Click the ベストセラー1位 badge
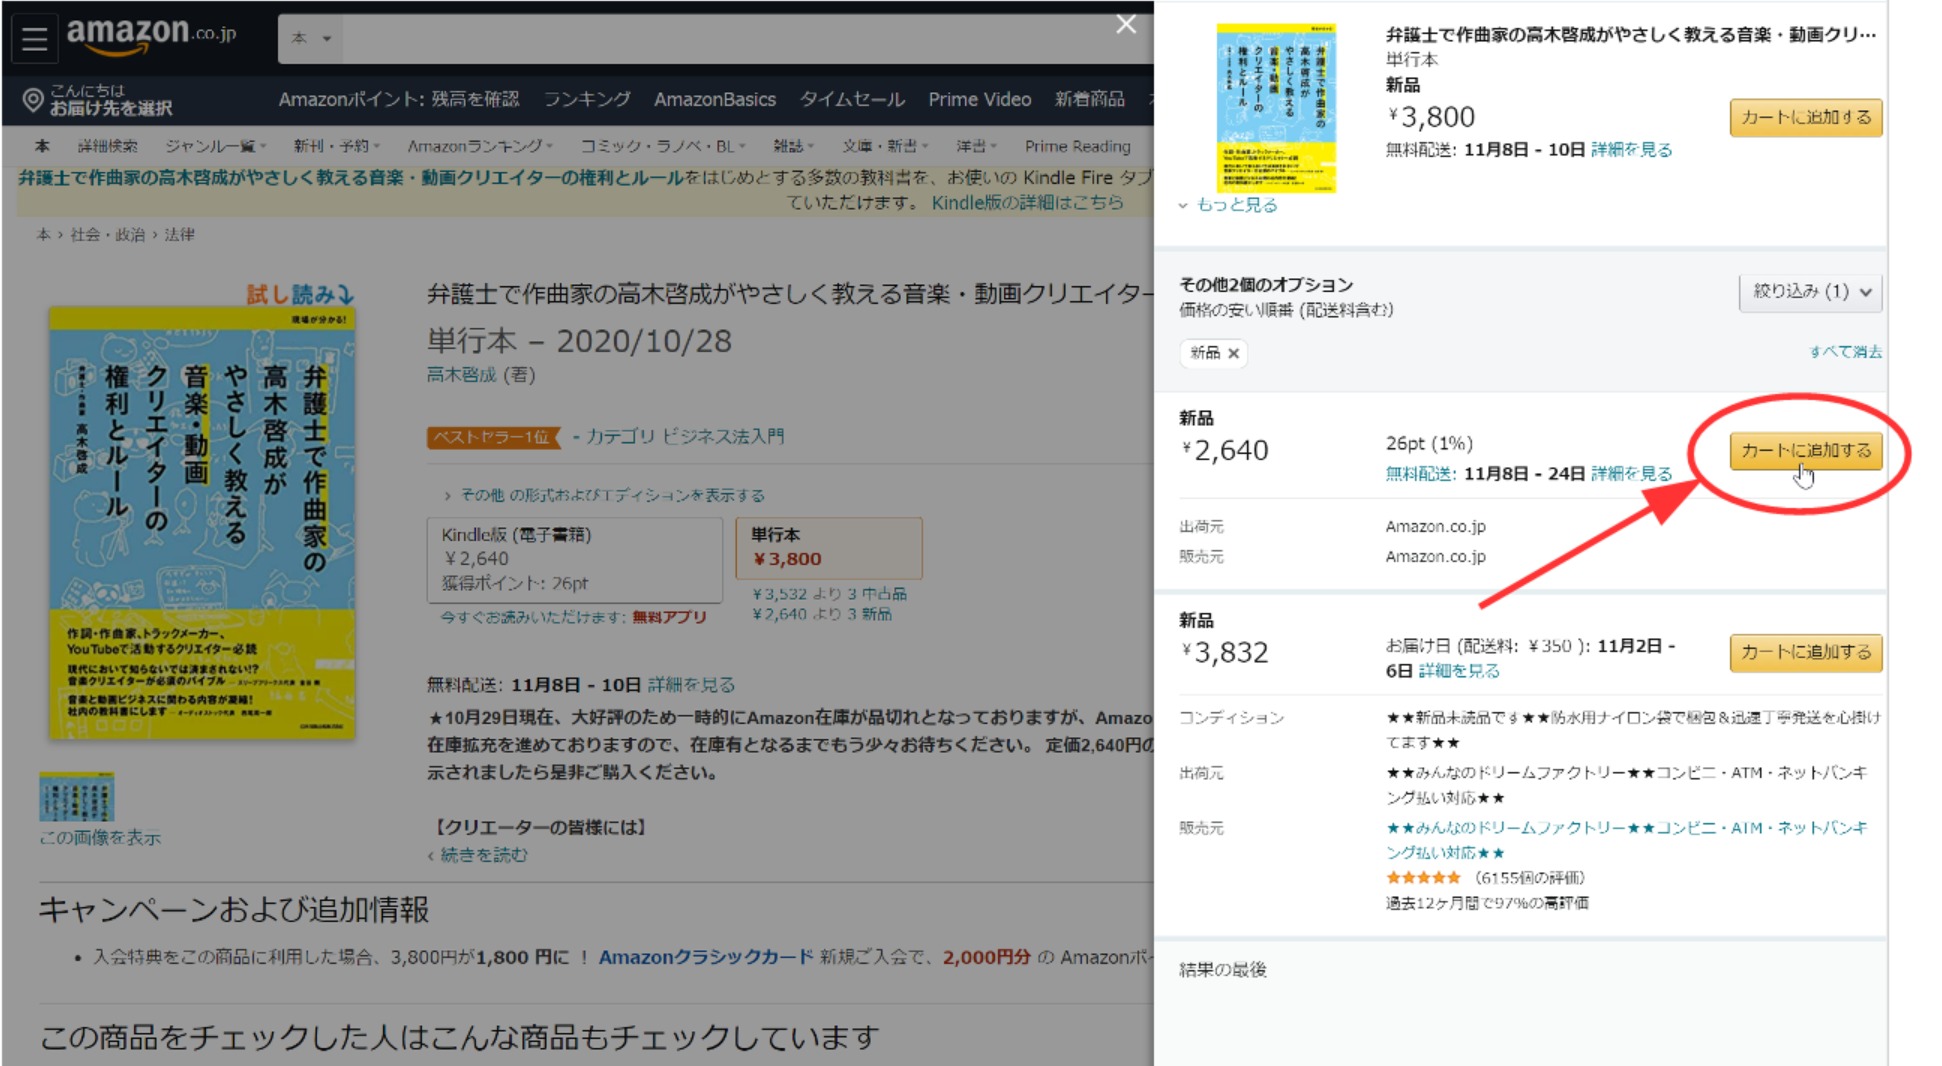Screen dimensions: 1942x1066 pyautogui.click(x=492, y=437)
